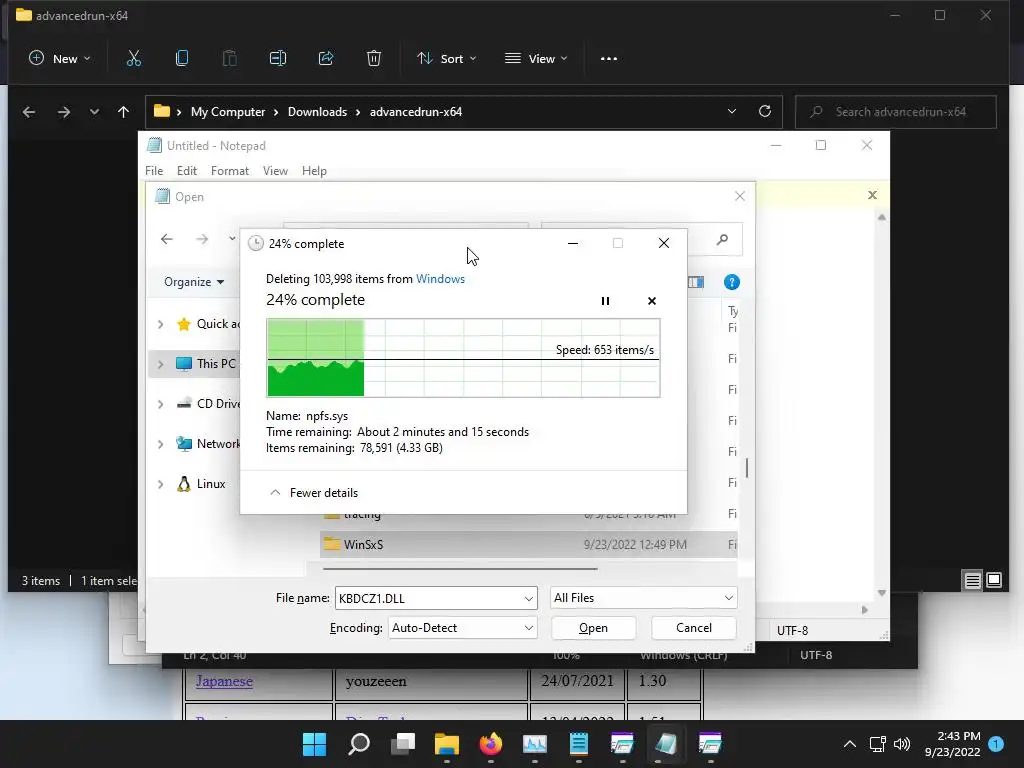The width and height of the screenshot is (1024, 768).
Task: Open the clock and date flyout
Action: point(953,744)
